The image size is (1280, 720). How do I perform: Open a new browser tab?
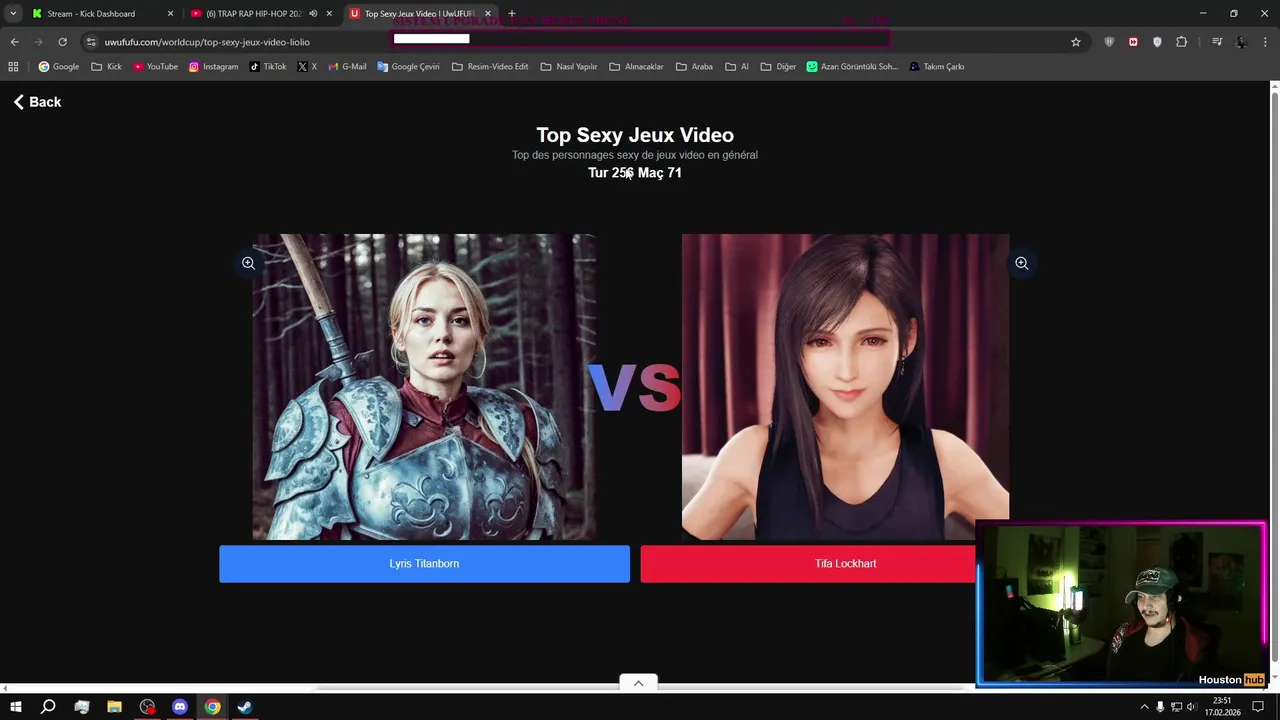pyautogui.click(x=512, y=14)
